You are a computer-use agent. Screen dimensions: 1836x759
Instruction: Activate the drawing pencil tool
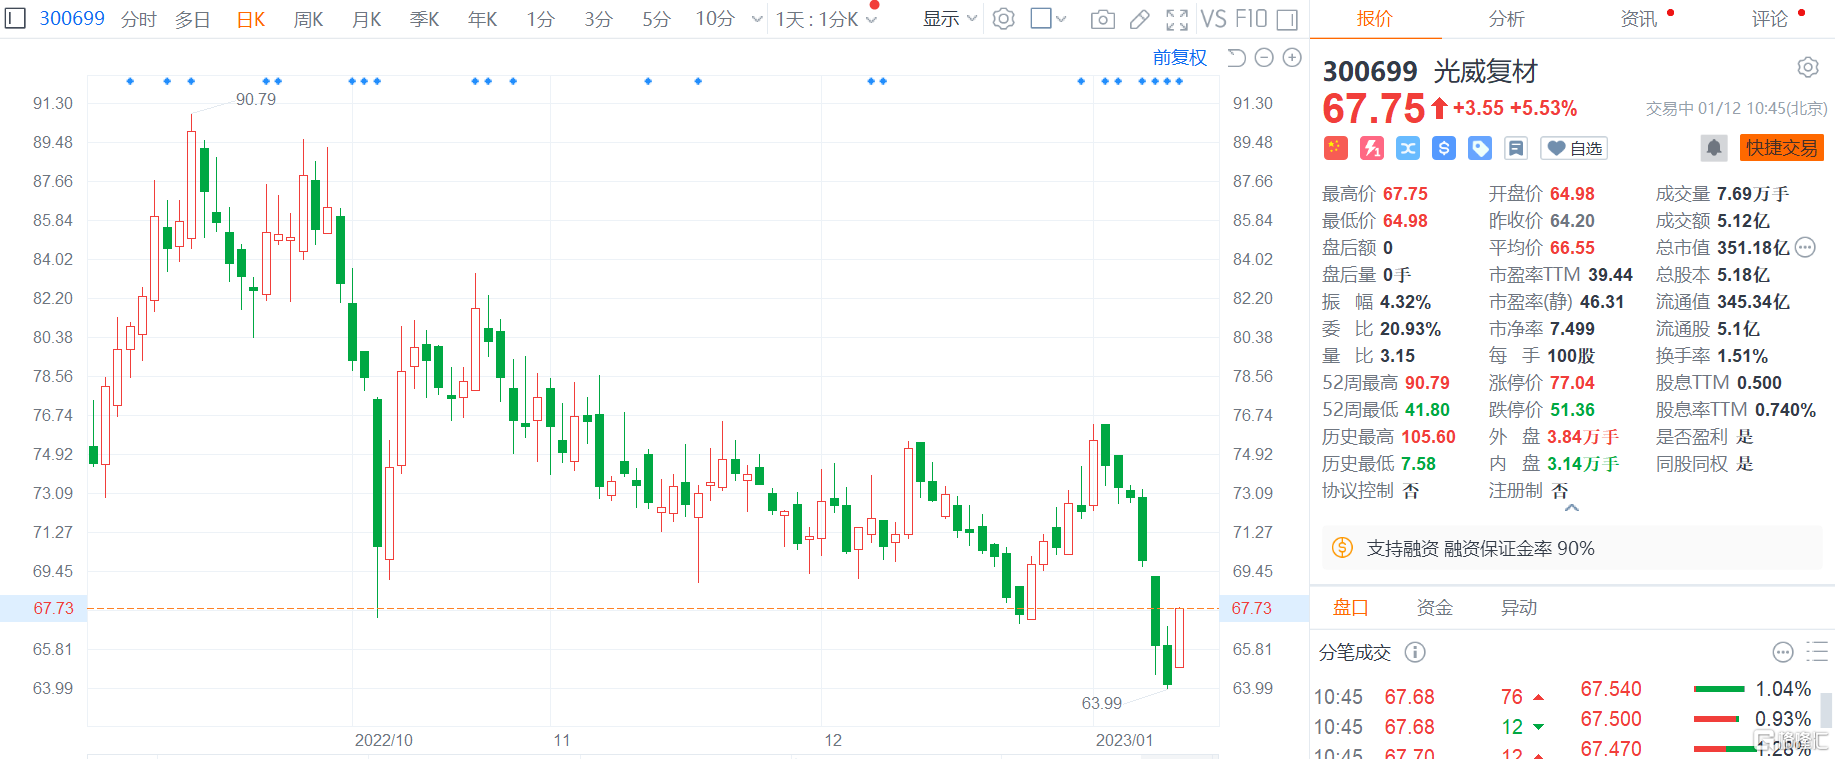tap(1139, 19)
